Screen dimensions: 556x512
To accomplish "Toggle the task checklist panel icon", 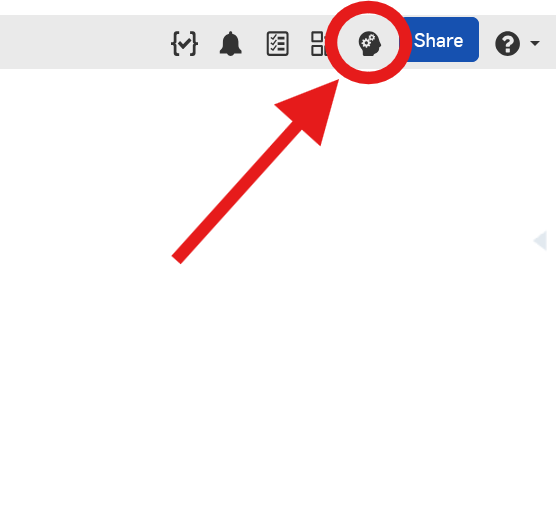I will tap(277, 44).
